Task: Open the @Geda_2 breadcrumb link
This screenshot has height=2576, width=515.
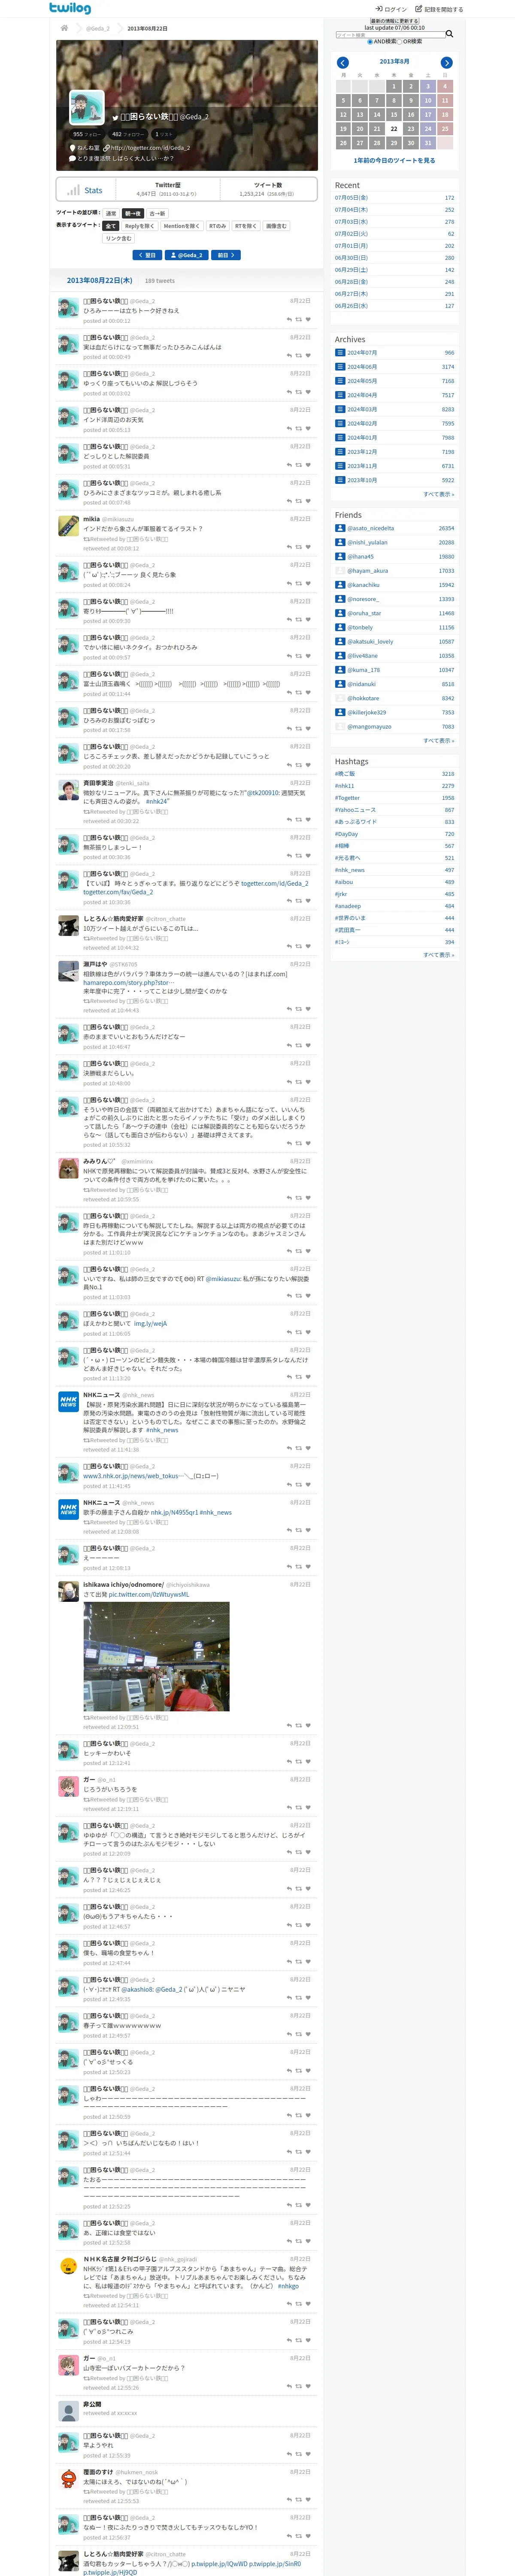Action: 97,28
